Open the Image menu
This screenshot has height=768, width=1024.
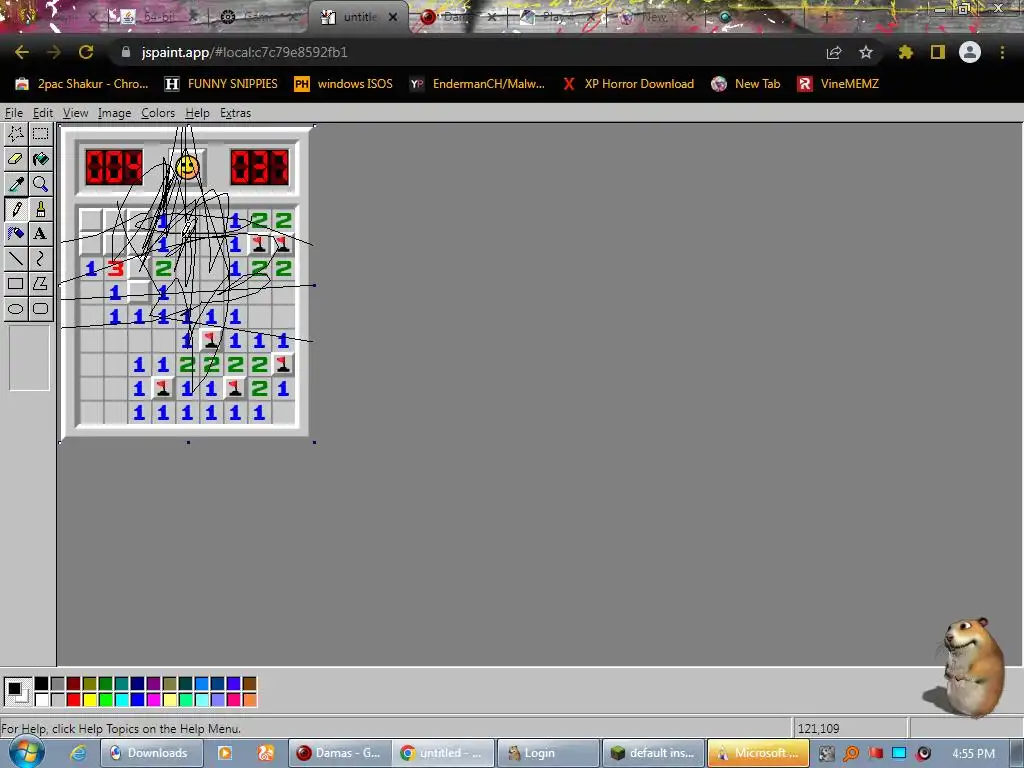[x=114, y=113]
